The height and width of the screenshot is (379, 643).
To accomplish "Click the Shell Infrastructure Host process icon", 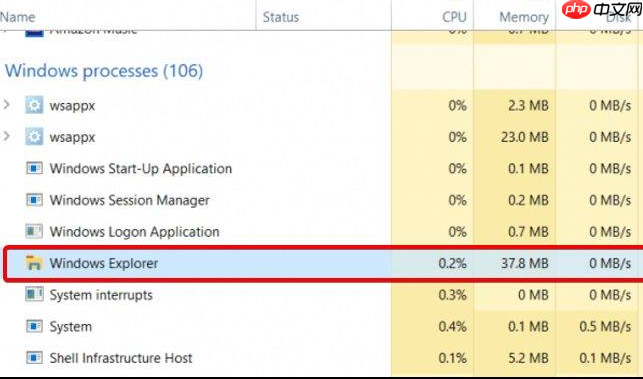I will (34, 358).
